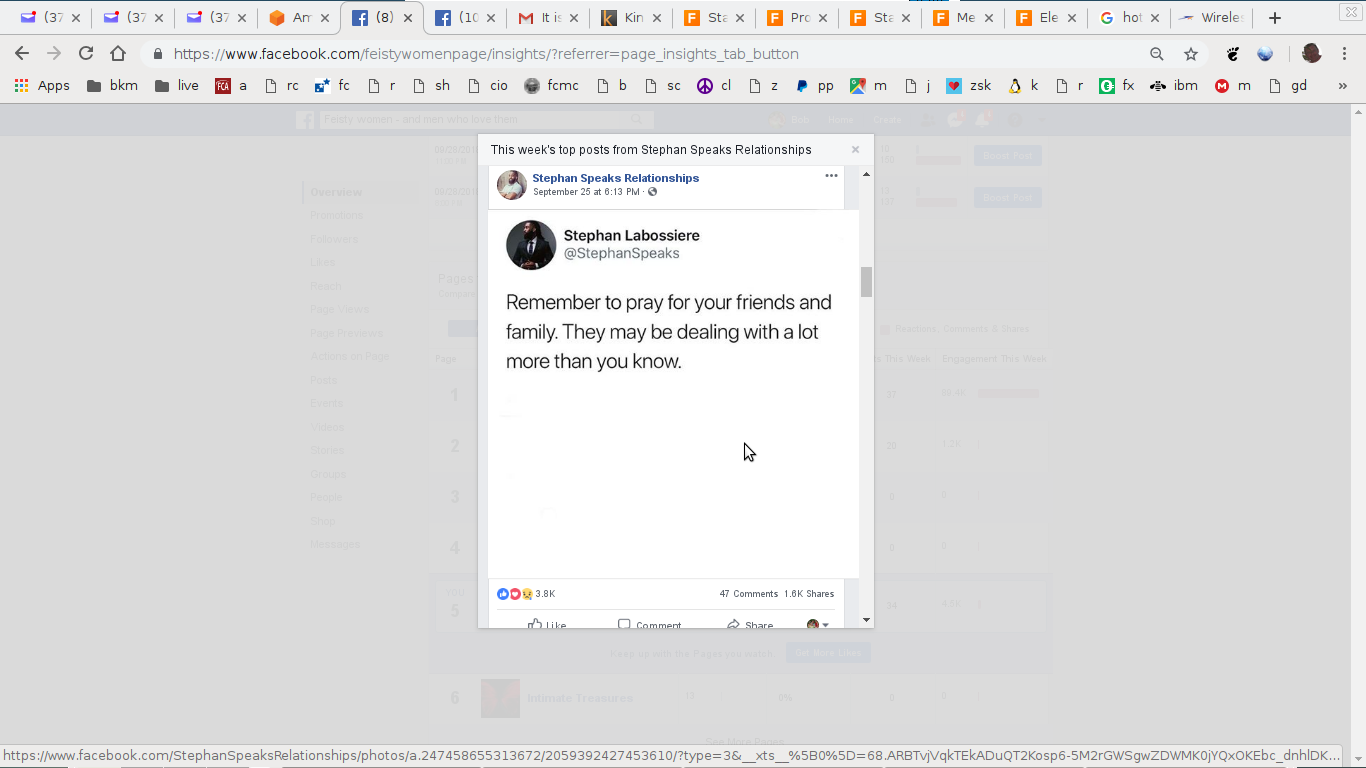1366x768 pixels.
Task: Open the pp PayPal bookmark
Action: coord(815,86)
